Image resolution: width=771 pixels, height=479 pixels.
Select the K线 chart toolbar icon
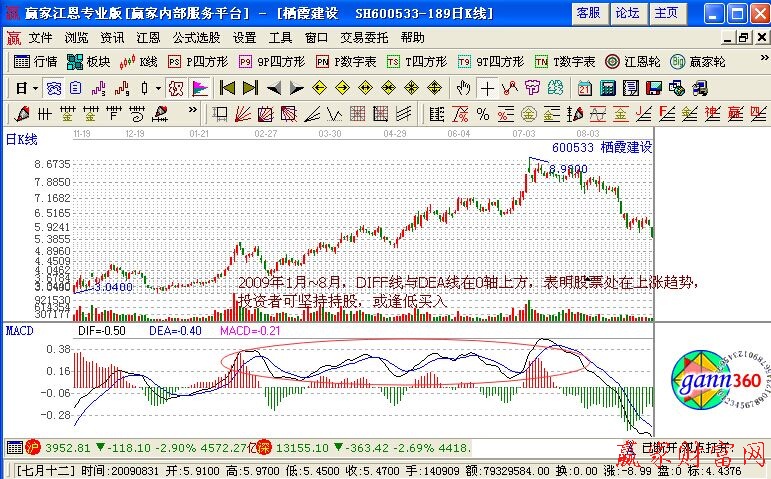click(138, 61)
